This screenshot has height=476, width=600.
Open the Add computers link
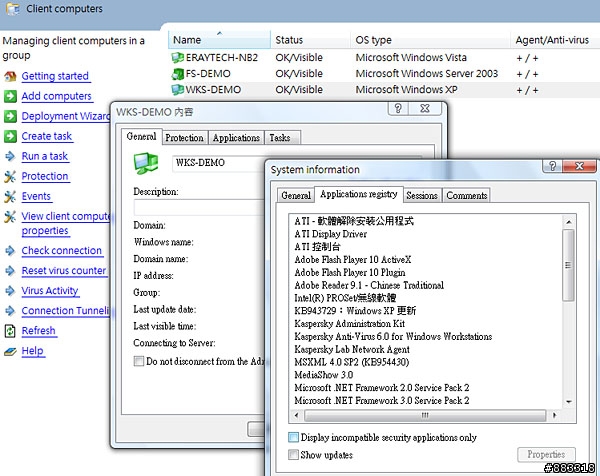(57, 96)
